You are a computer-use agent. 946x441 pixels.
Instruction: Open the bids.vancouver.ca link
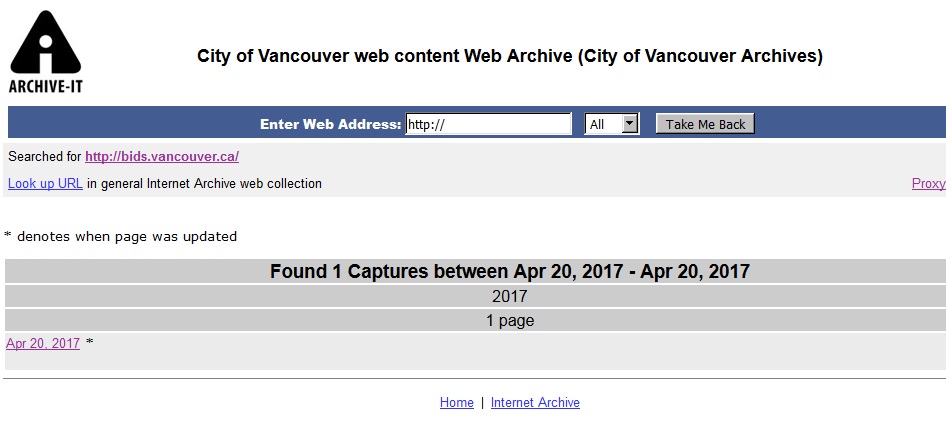point(162,157)
